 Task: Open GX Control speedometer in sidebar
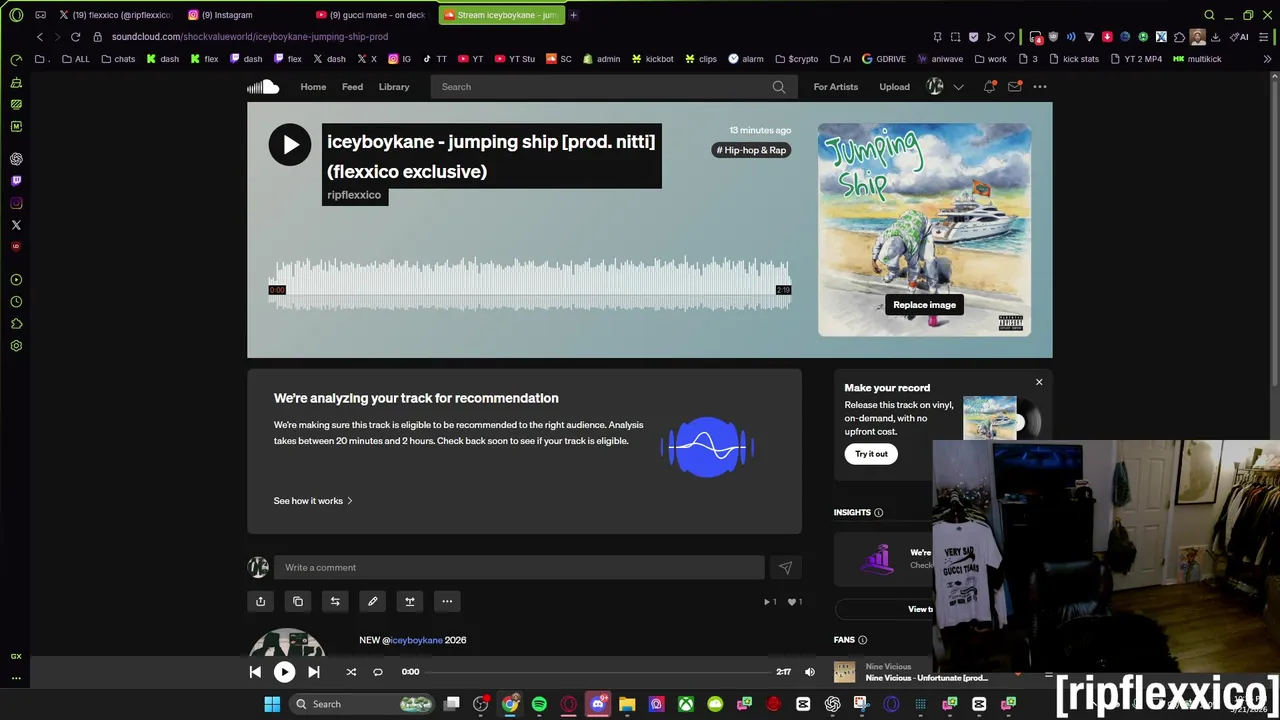pos(16,60)
